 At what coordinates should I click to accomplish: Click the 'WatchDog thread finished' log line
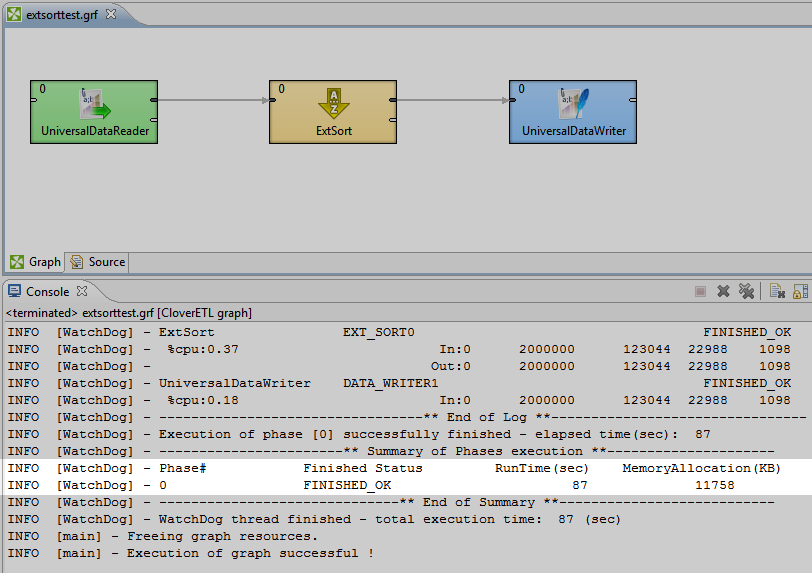[314, 519]
